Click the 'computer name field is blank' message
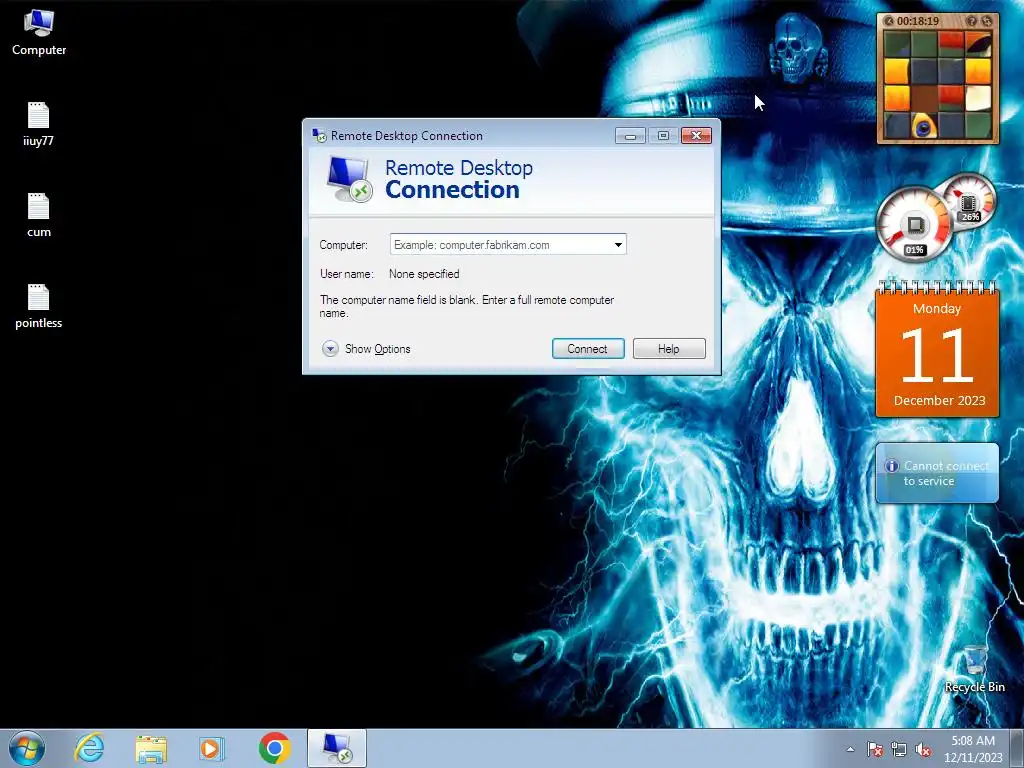The height and width of the screenshot is (768, 1024). coord(466,306)
